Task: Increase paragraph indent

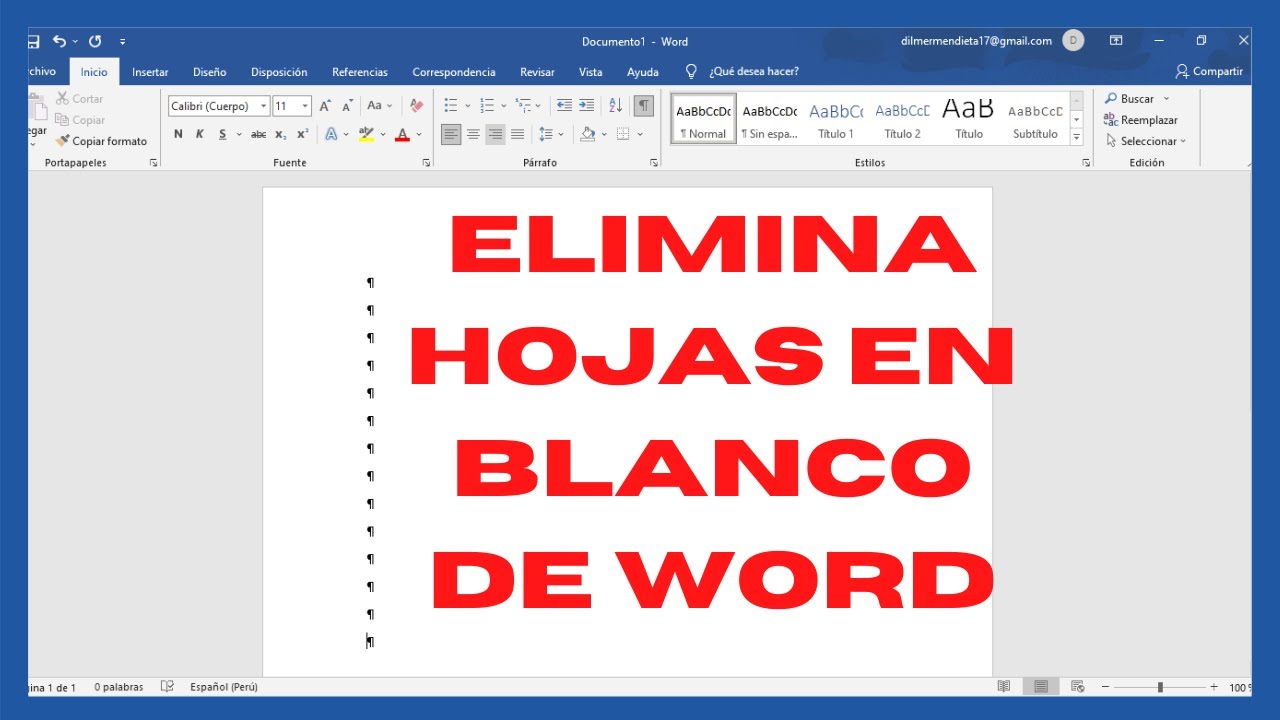Action: click(587, 105)
